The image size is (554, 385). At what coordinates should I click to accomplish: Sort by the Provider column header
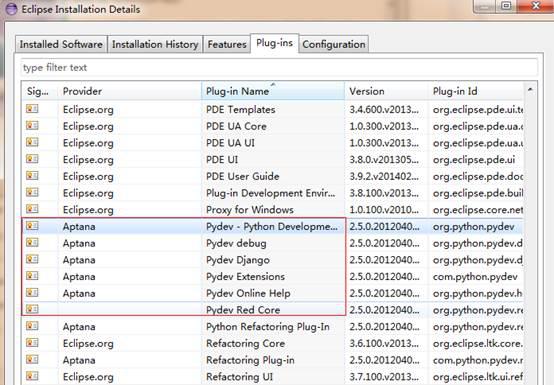[x=129, y=91]
